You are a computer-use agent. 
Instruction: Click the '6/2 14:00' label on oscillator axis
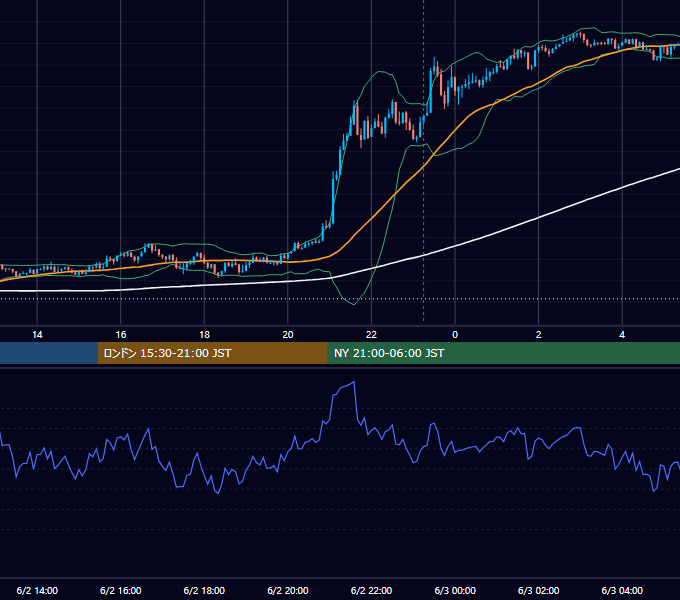pos(37,590)
